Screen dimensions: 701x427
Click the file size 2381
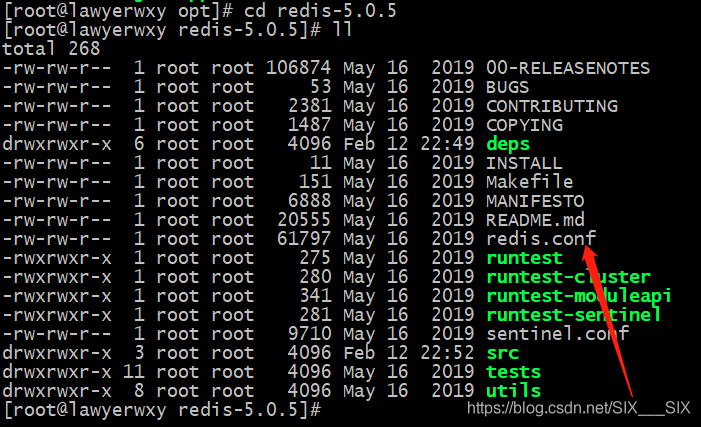[x=309, y=106]
